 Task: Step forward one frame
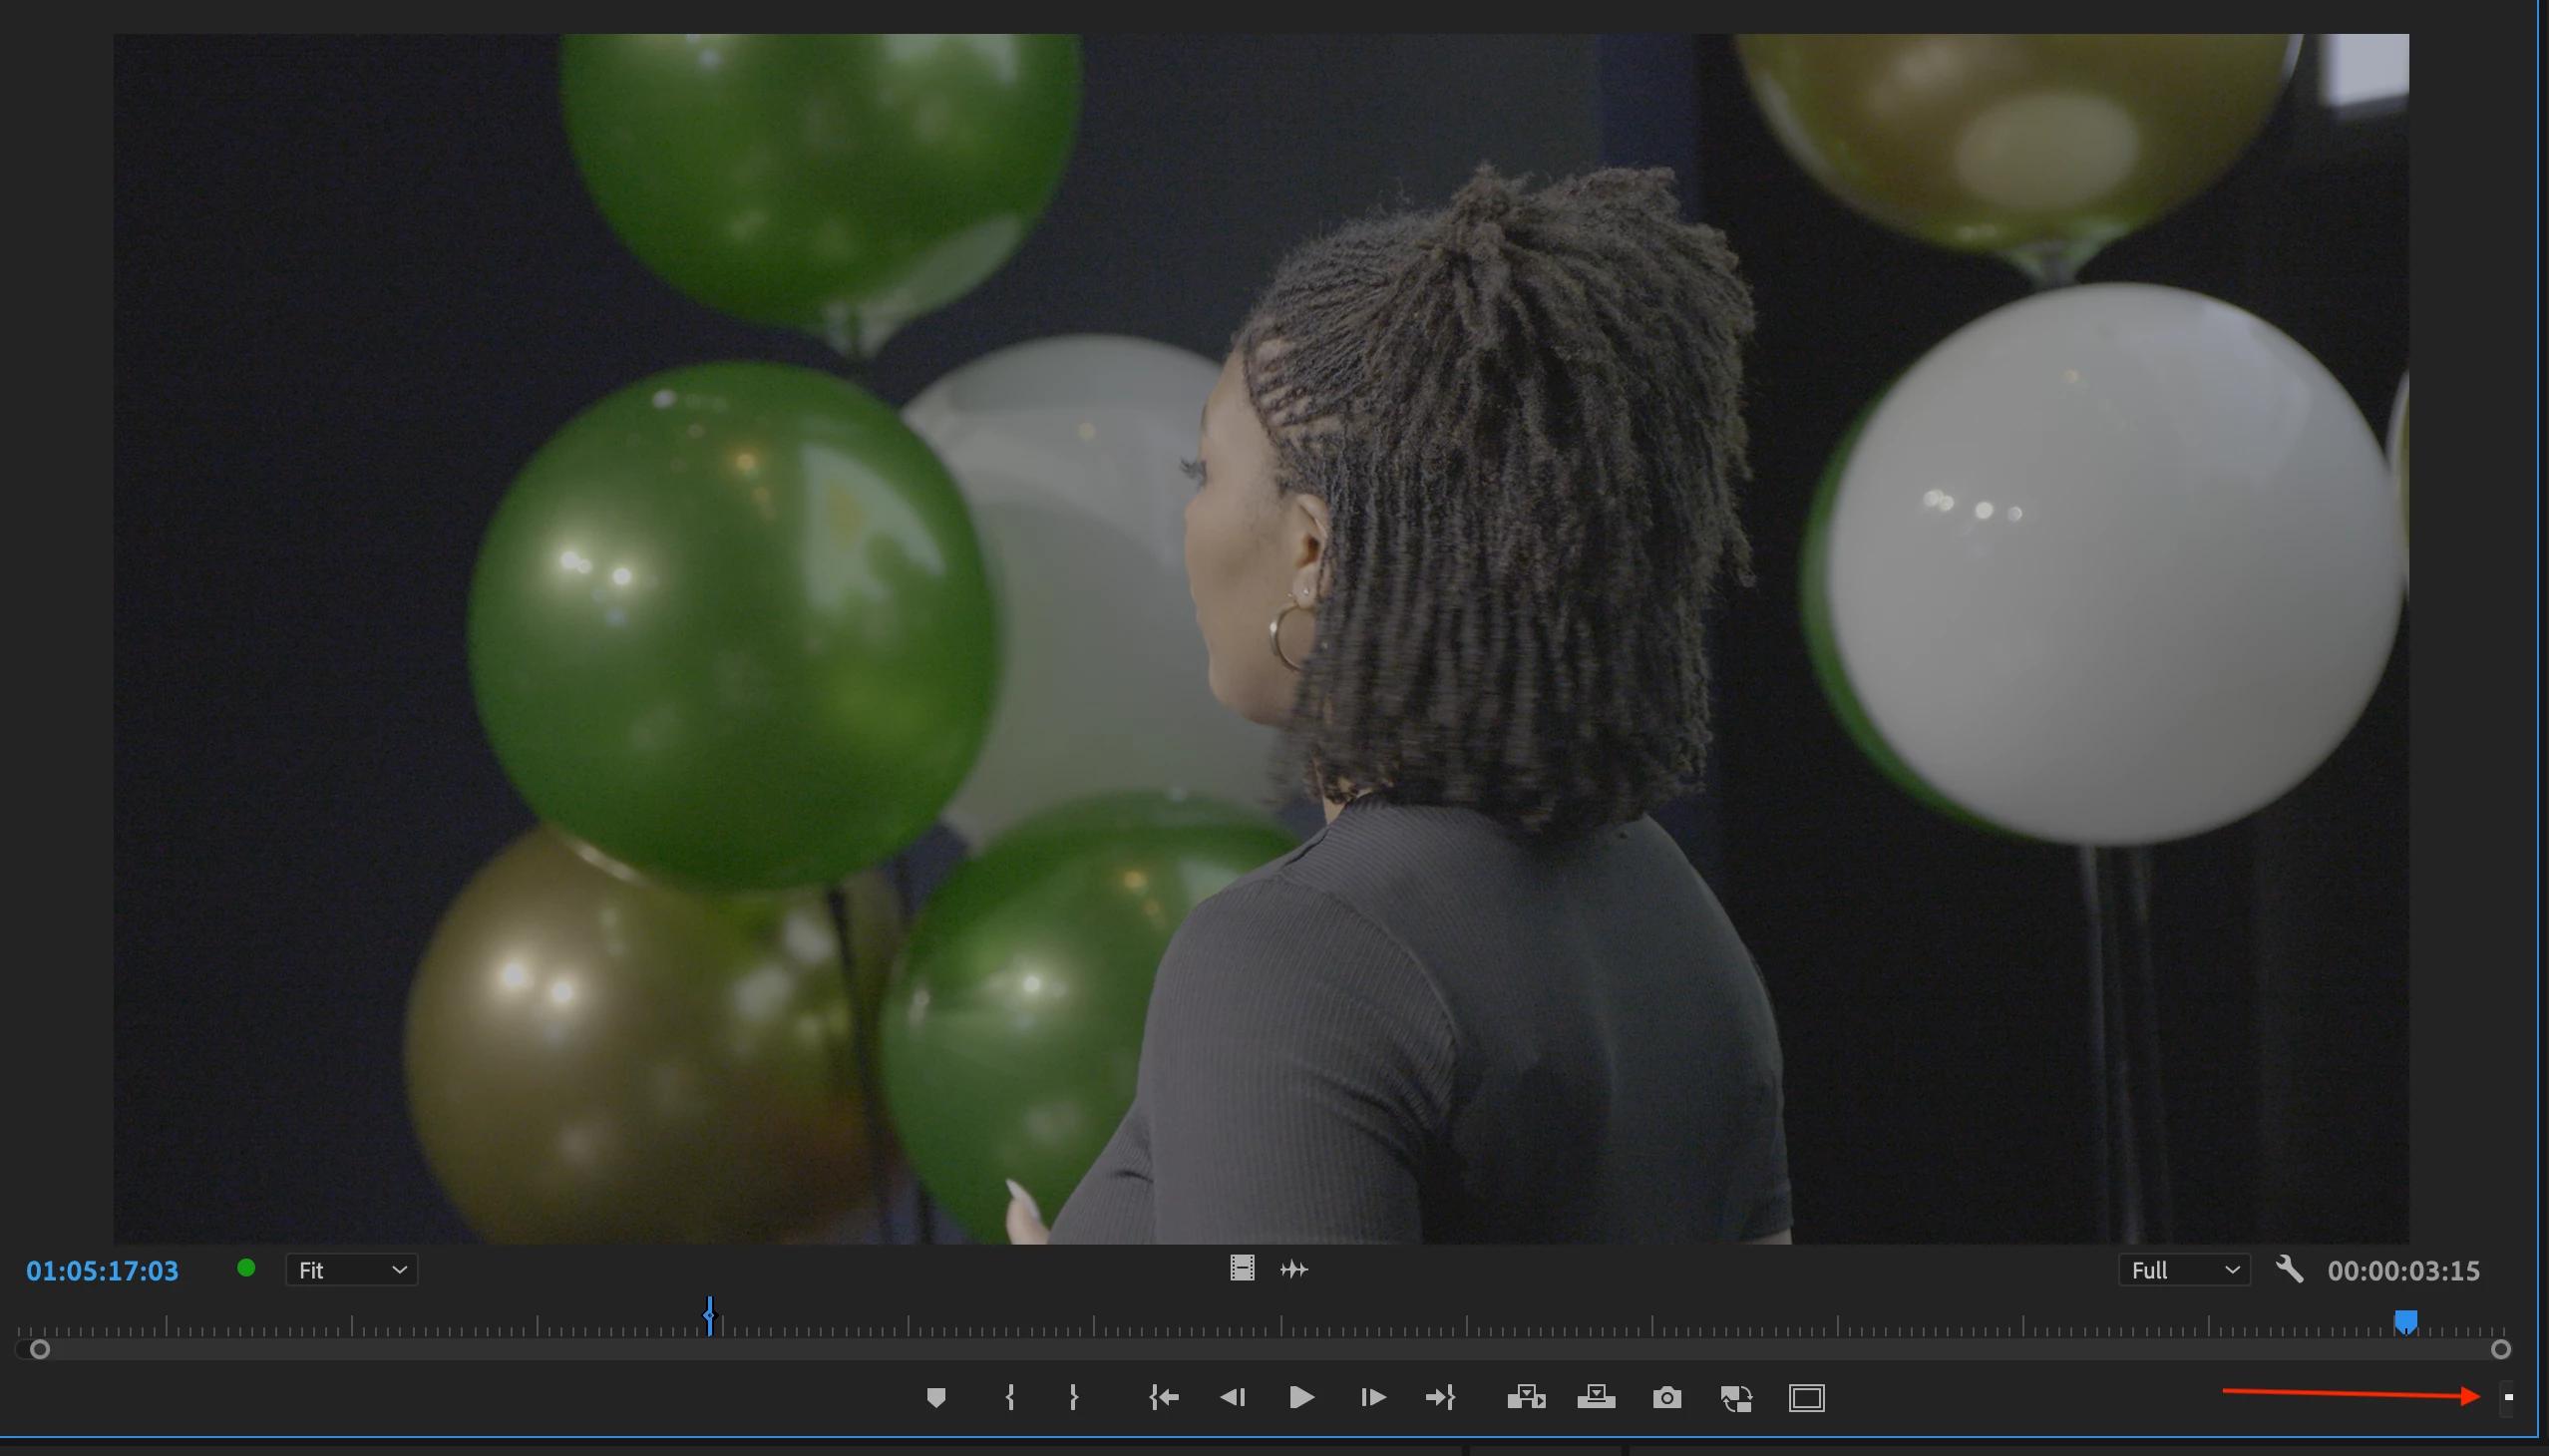1373,1397
